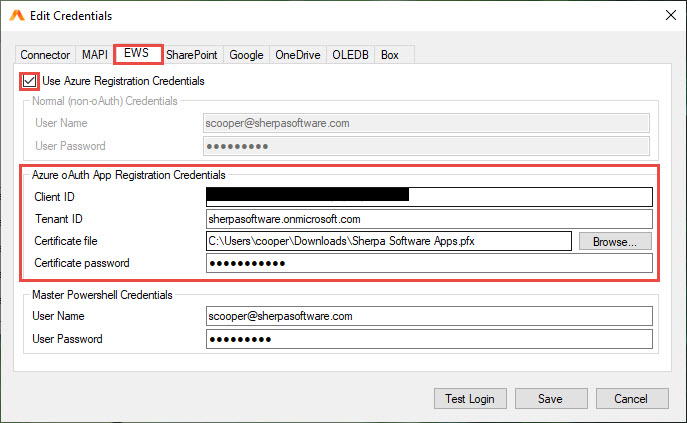
Task: Click Master Powershell User Password field
Action: point(428,339)
